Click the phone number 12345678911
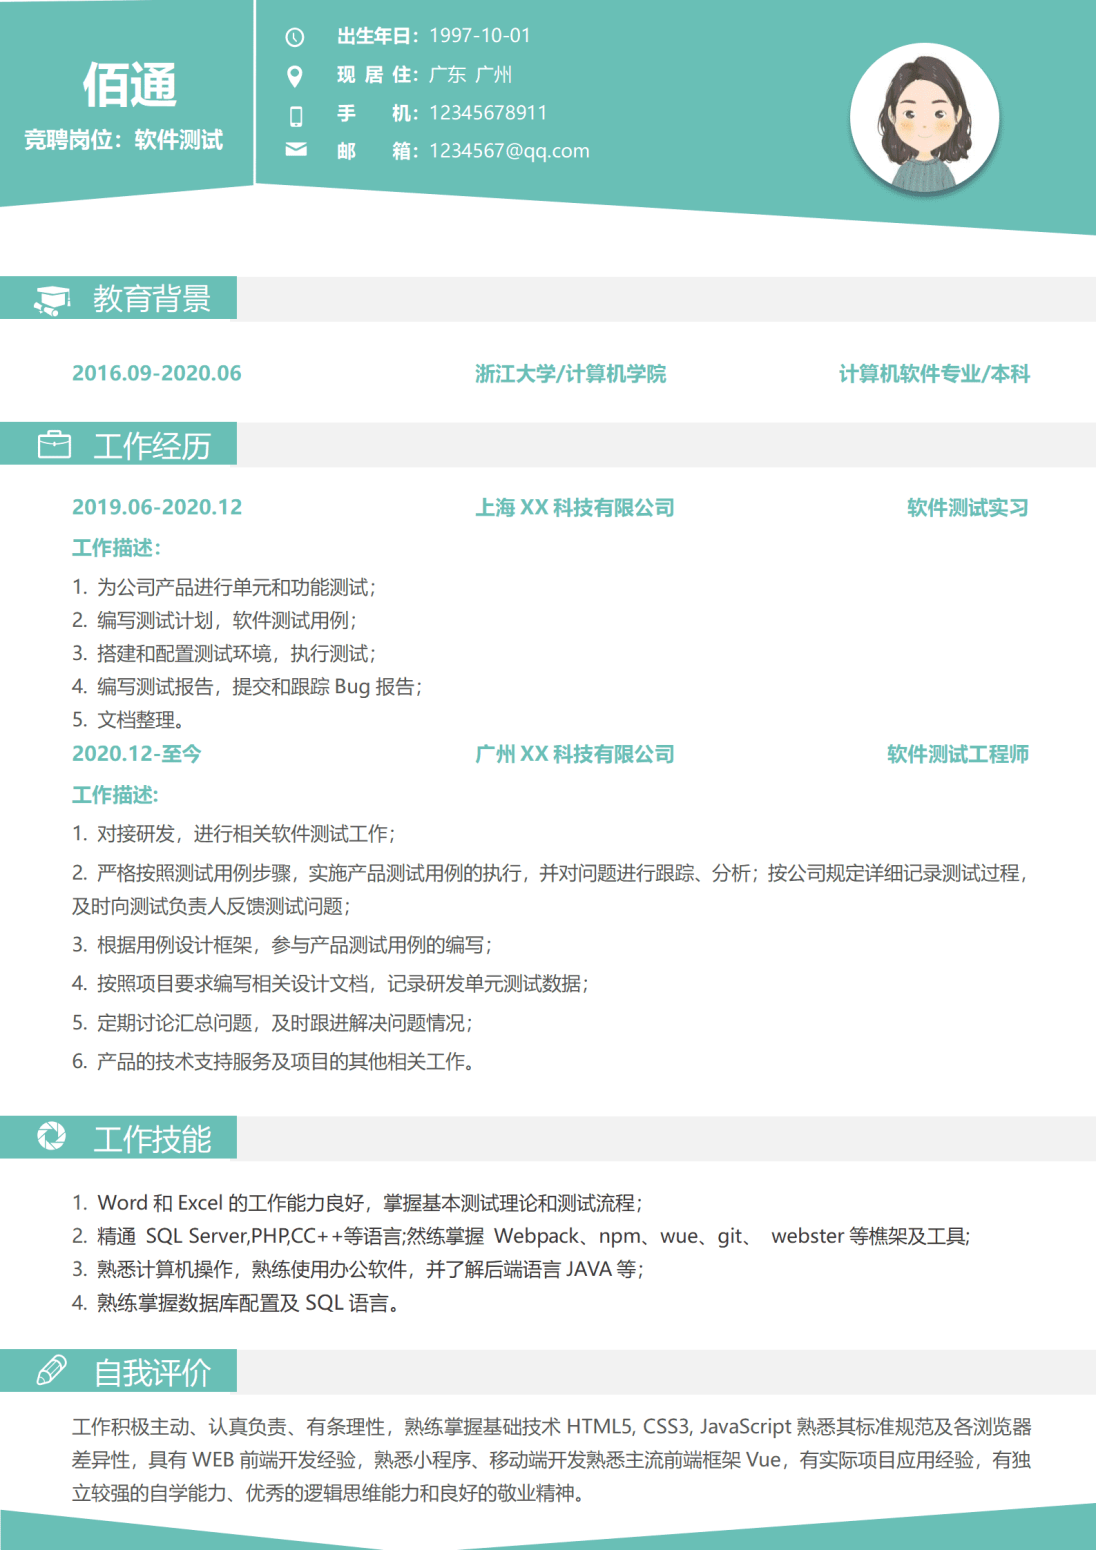The image size is (1096, 1550). 488,113
